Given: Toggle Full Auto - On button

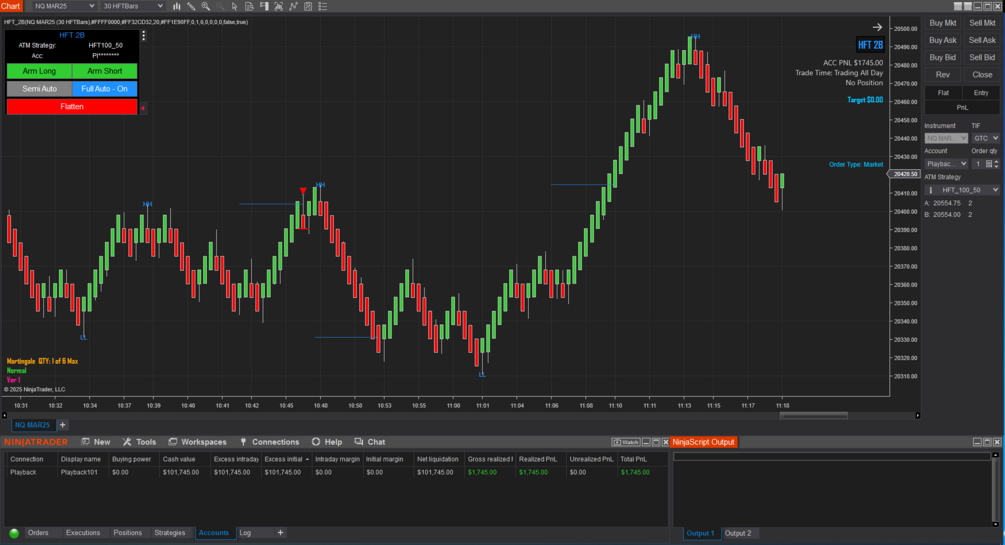Looking at the screenshot, I should (x=104, y=88).
